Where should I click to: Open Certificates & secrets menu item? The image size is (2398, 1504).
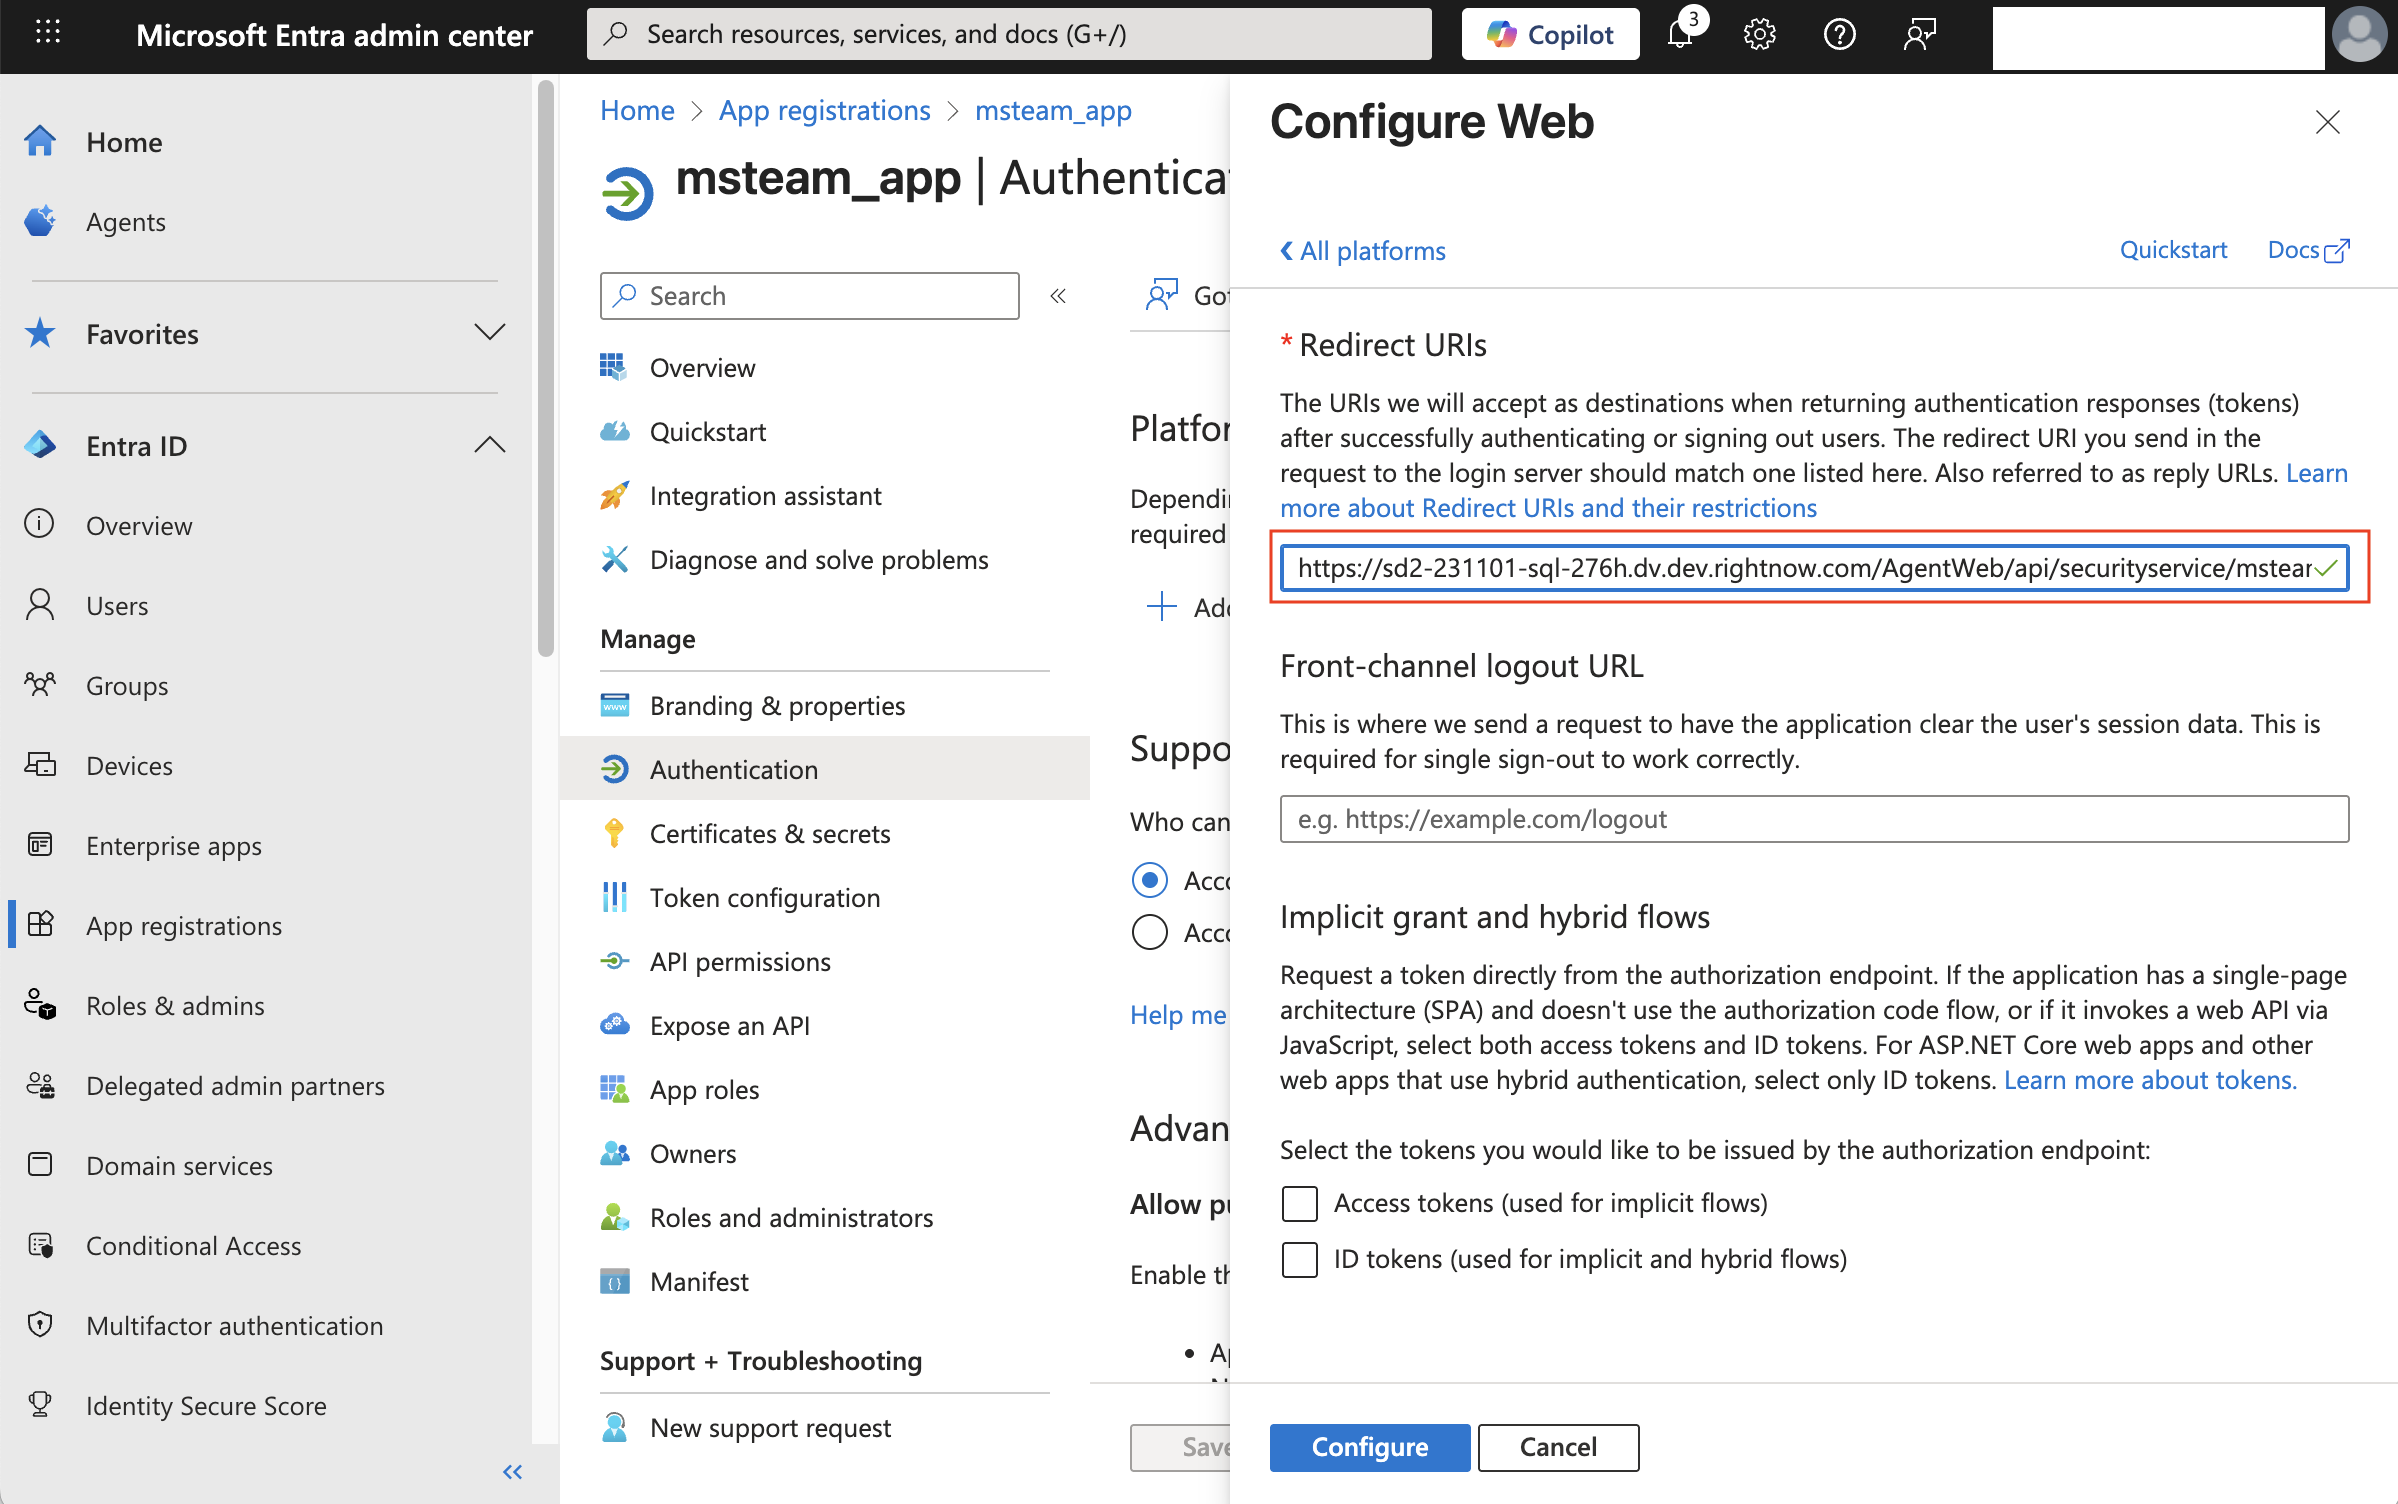769,833
